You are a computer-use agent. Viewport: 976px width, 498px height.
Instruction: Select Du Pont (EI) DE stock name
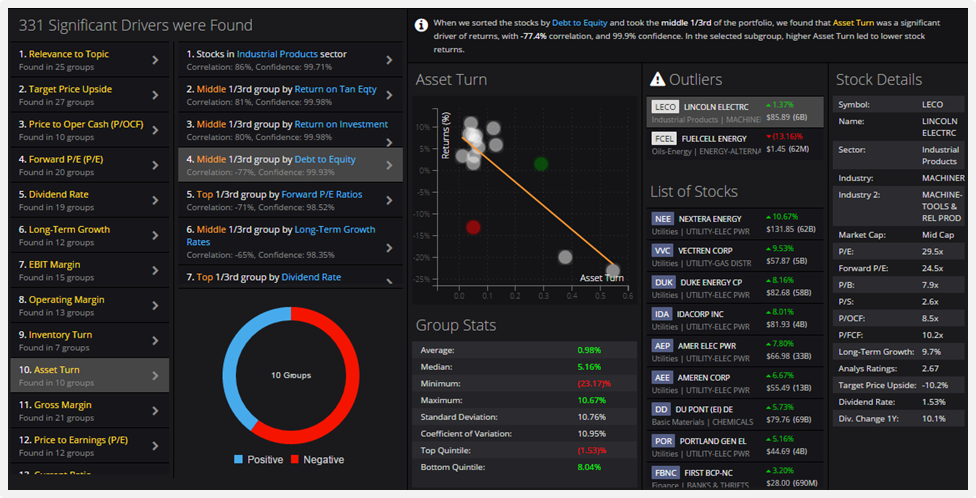(704, 410)
